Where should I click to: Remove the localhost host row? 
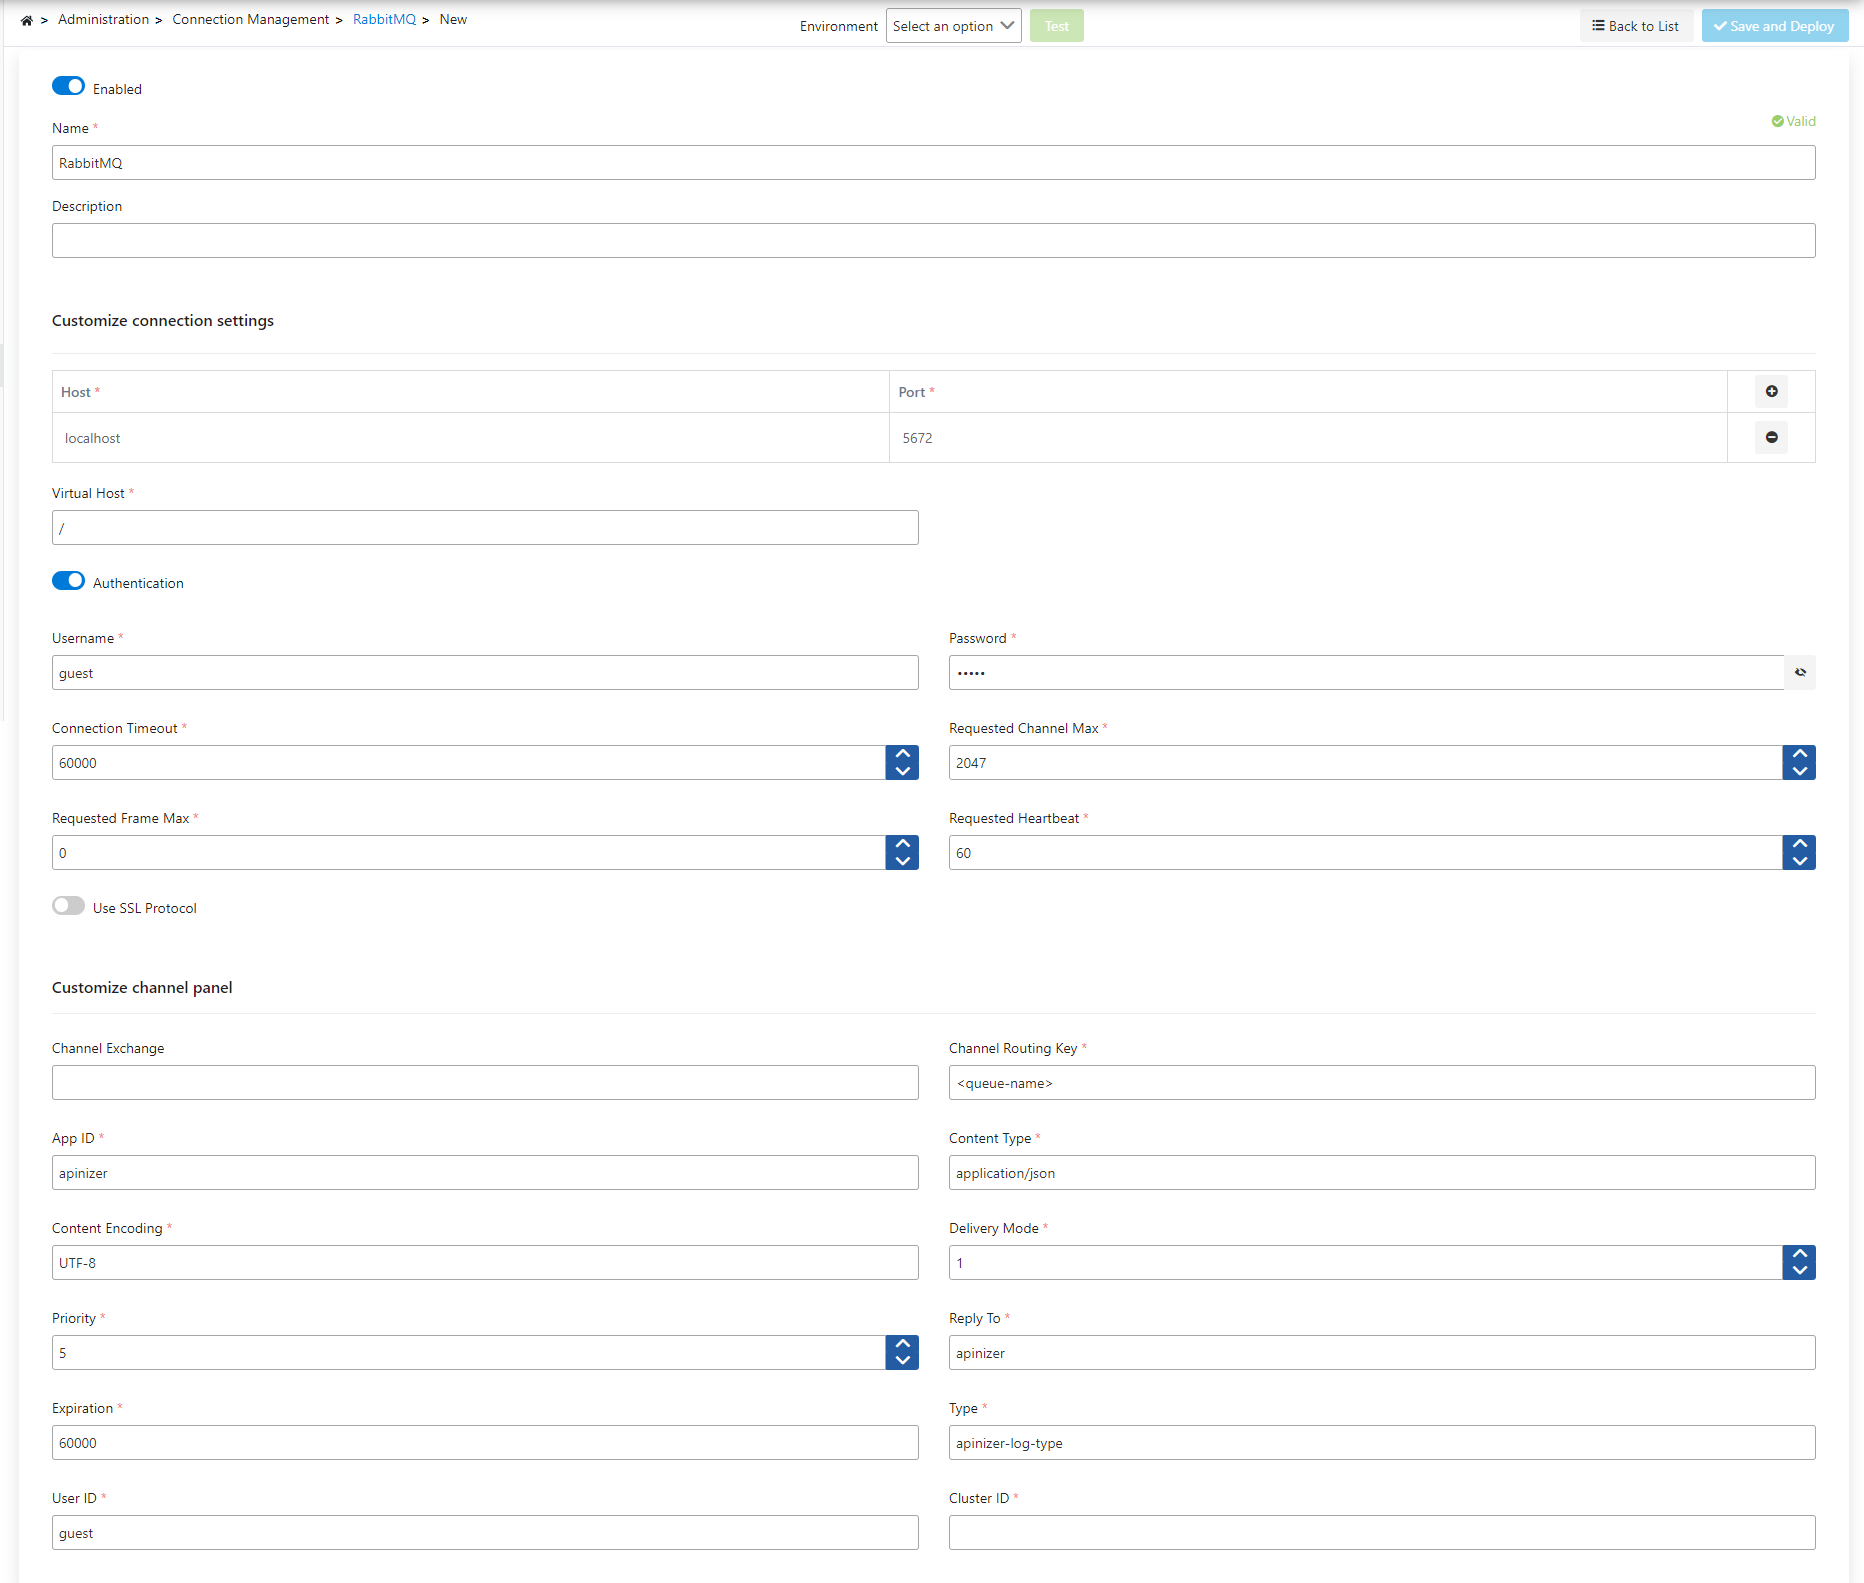(x=1771, y=437)
